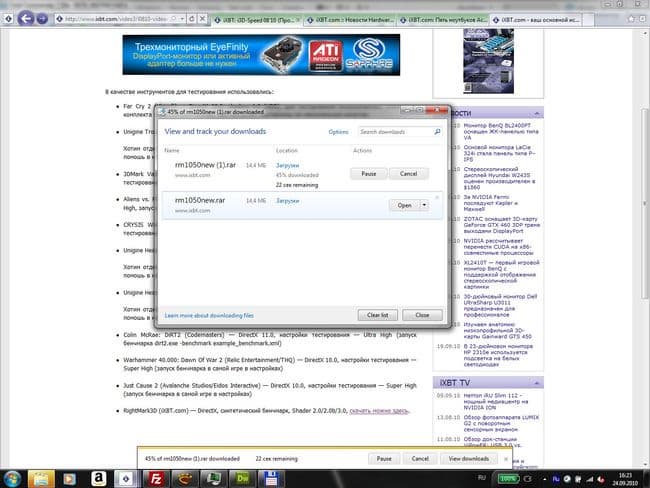Open Amazon icon on taskbar
The width and height of the screenshot is (650, 488).
tap(98, 479)
